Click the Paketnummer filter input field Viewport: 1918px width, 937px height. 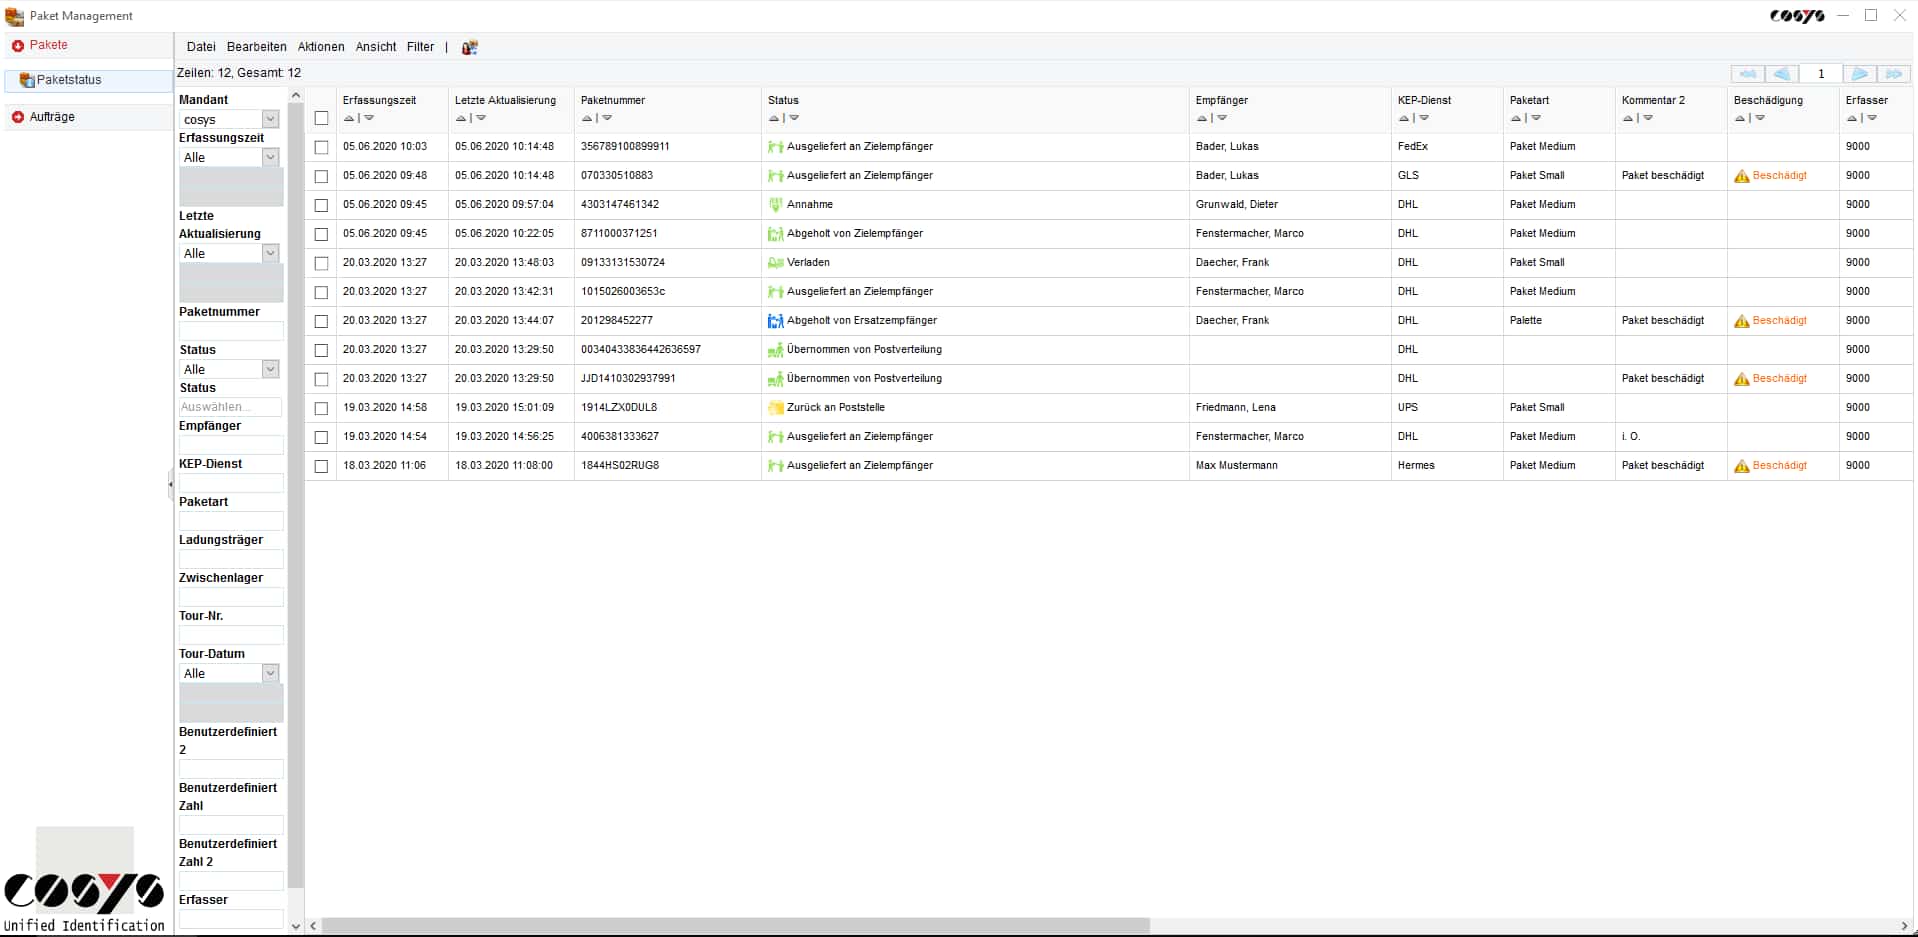[230, 330]
